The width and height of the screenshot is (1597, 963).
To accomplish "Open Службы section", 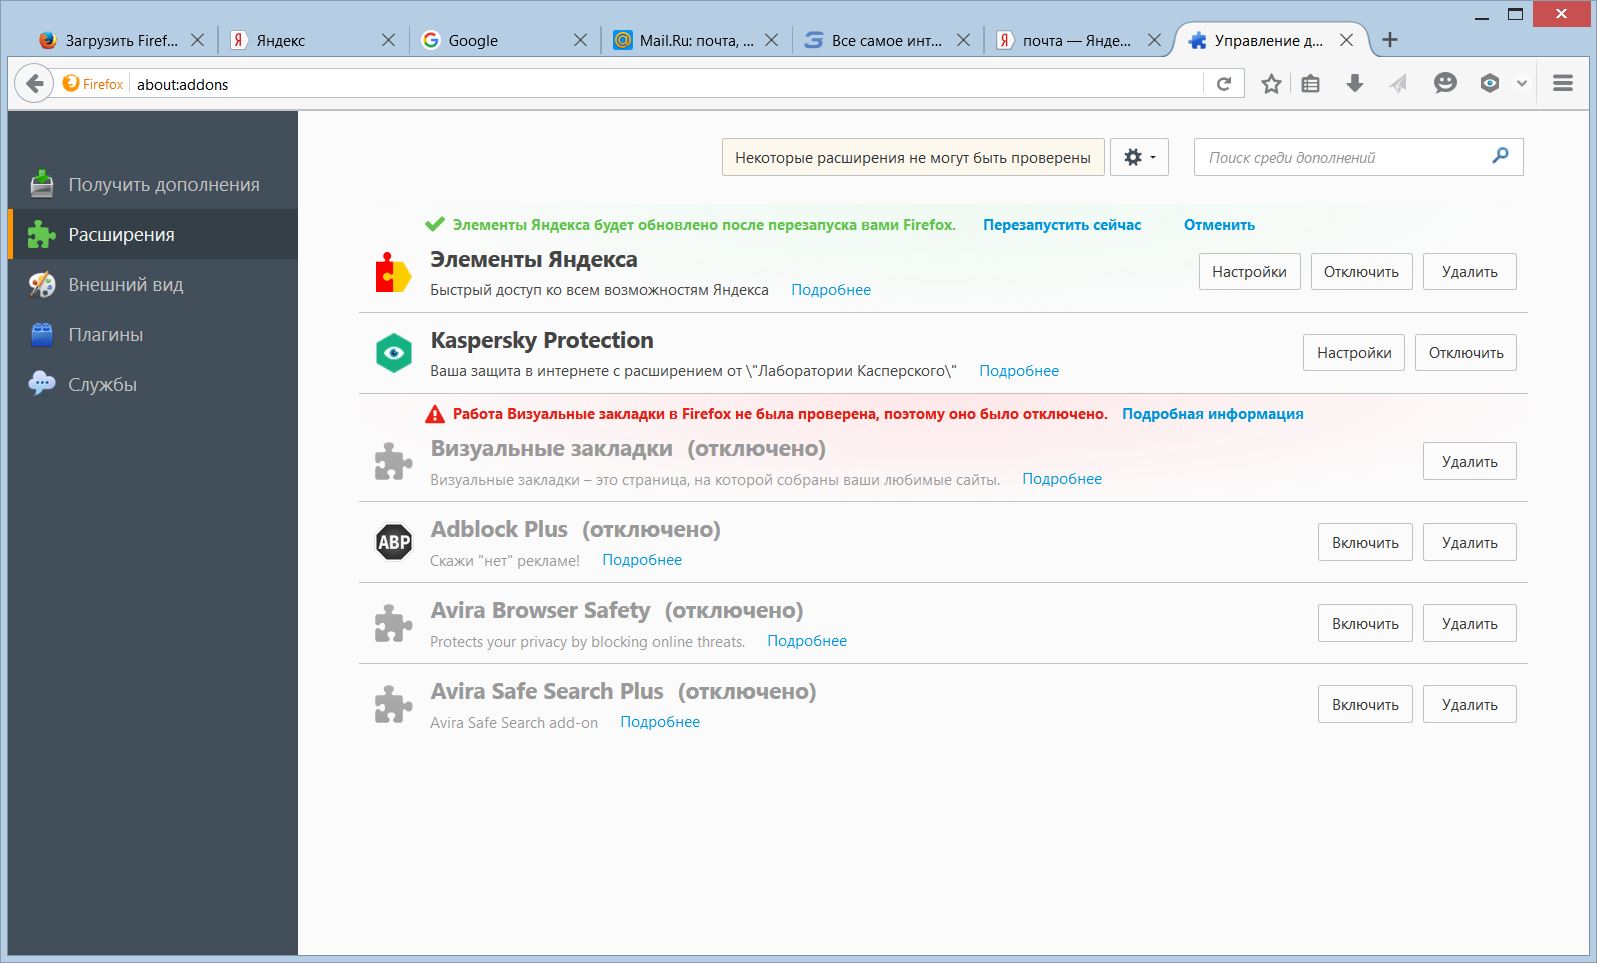I will 153,384.
